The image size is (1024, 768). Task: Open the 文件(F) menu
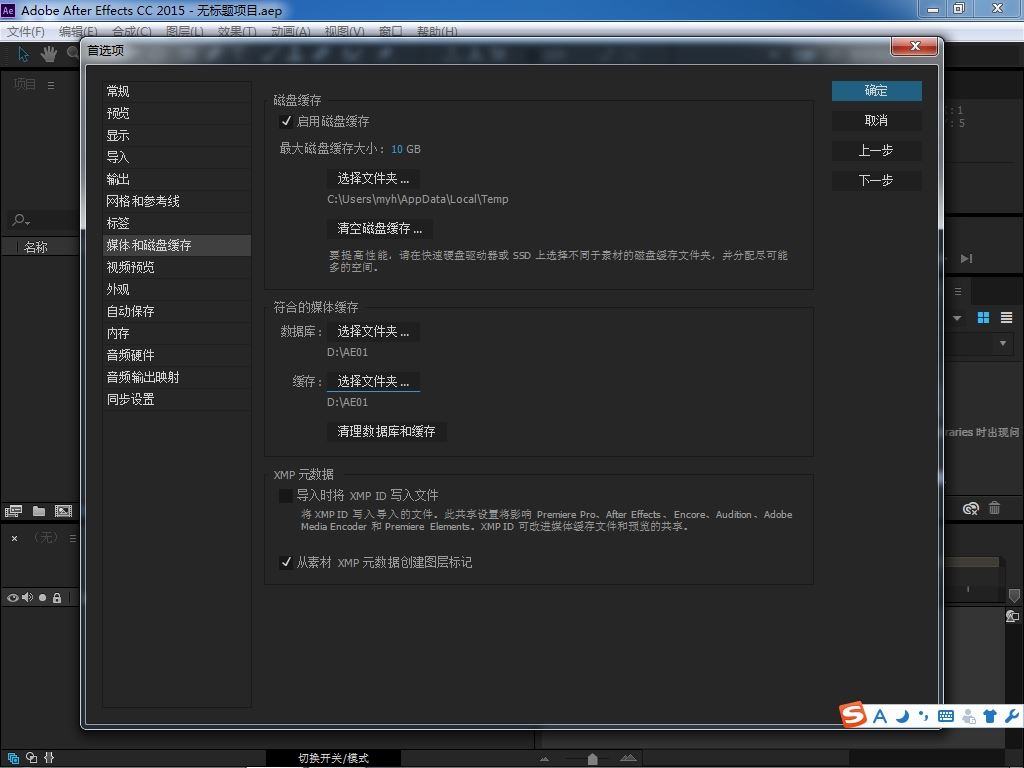tap(25, 31)
